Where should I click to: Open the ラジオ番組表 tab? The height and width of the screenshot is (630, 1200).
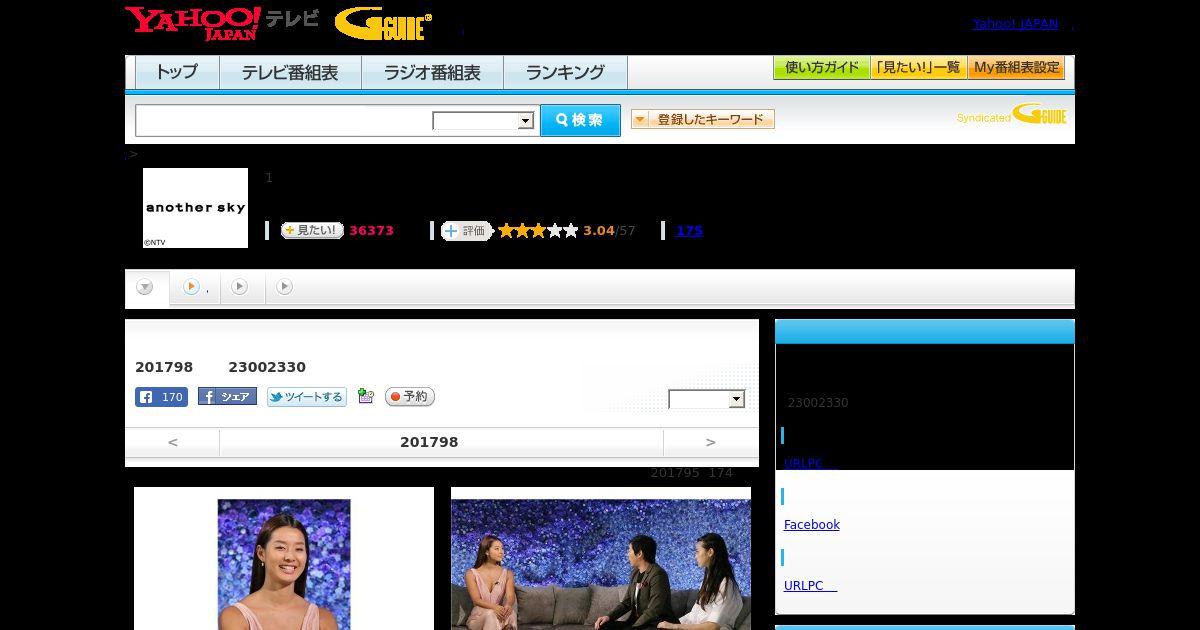click(432, 72)
